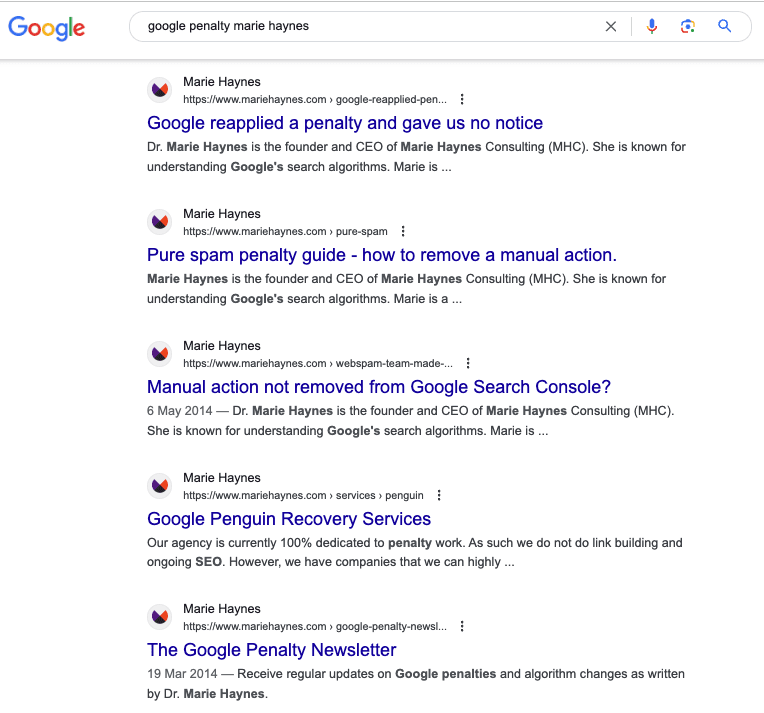
Task: Click favicon of the reapplied penalty result
Action: [x=160, y=90]
